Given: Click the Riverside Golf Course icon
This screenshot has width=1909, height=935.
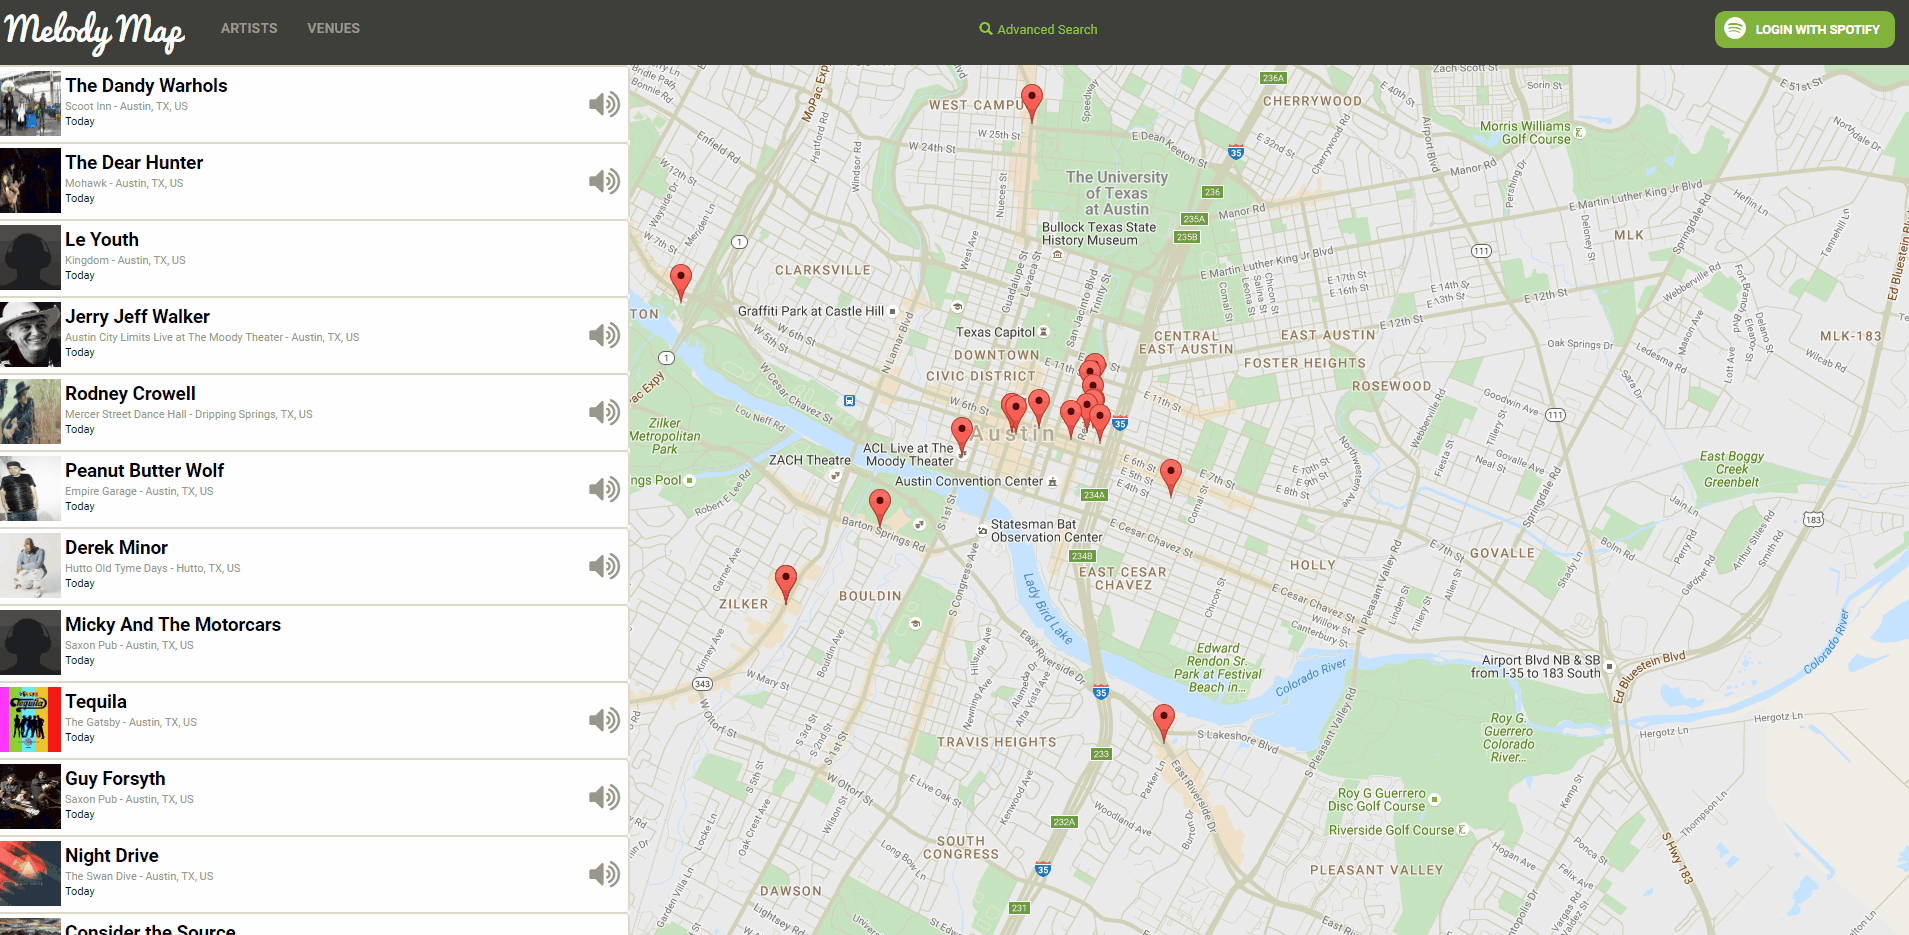Looking at the screenshot, I should click(1462, 830).
